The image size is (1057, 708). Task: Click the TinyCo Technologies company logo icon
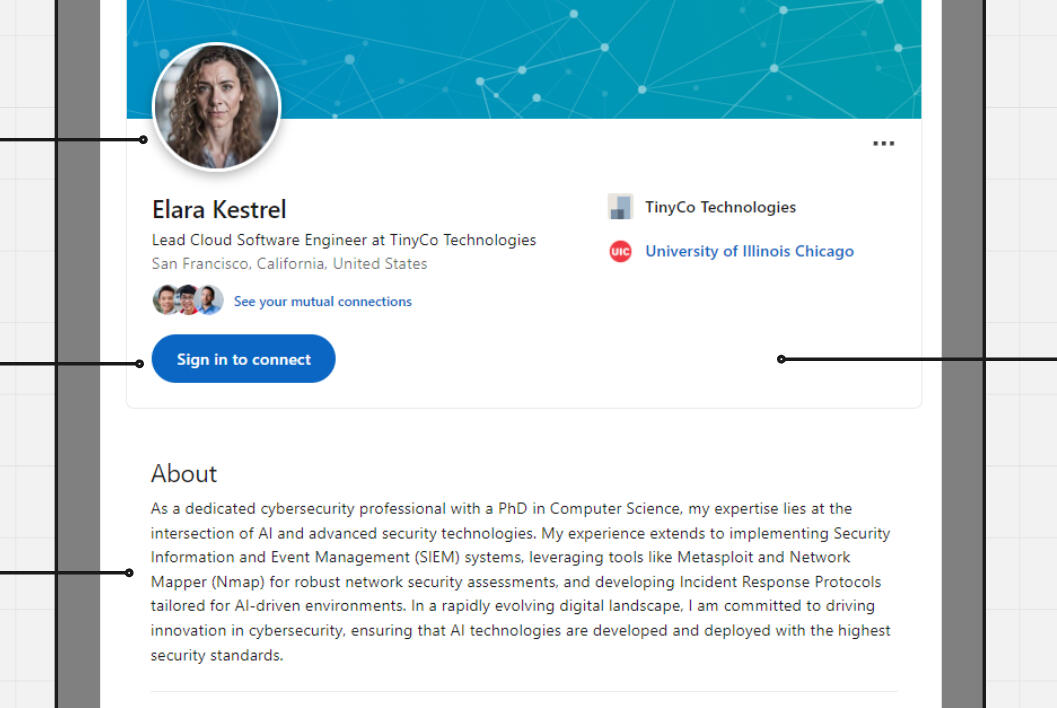[620, 207]
